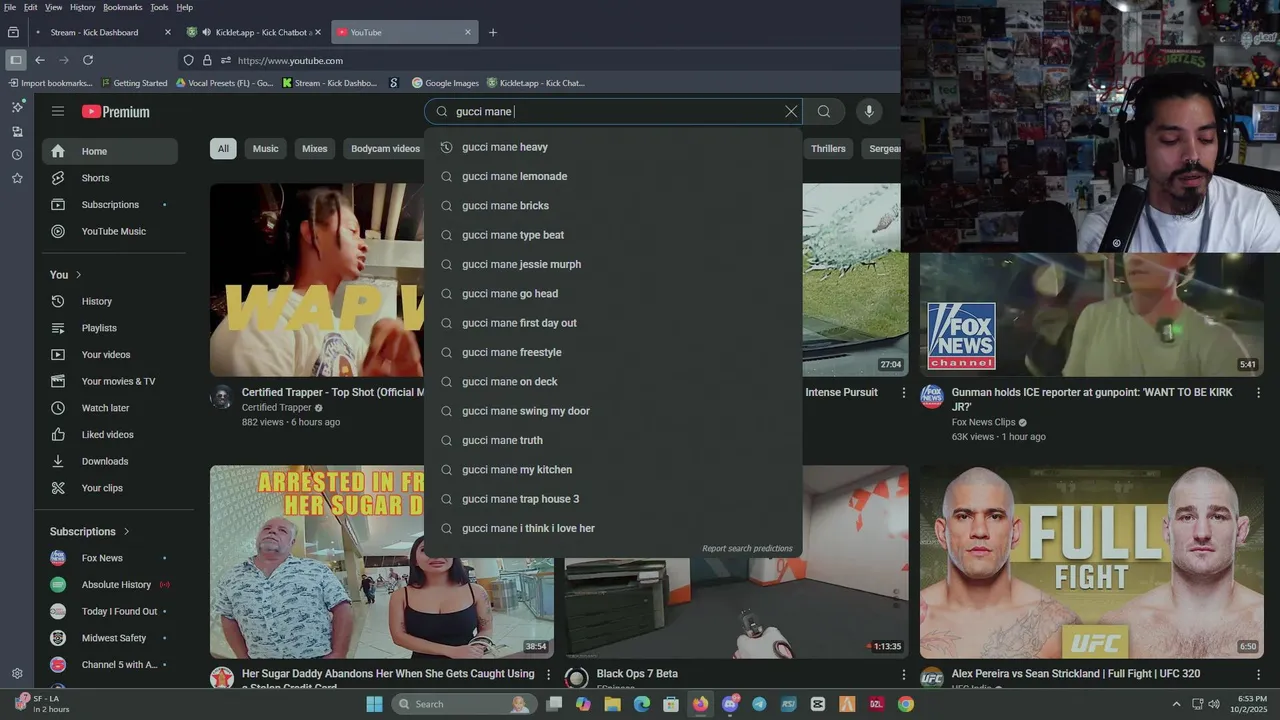Open Subscriptions in sidebar

pos(110,205)
